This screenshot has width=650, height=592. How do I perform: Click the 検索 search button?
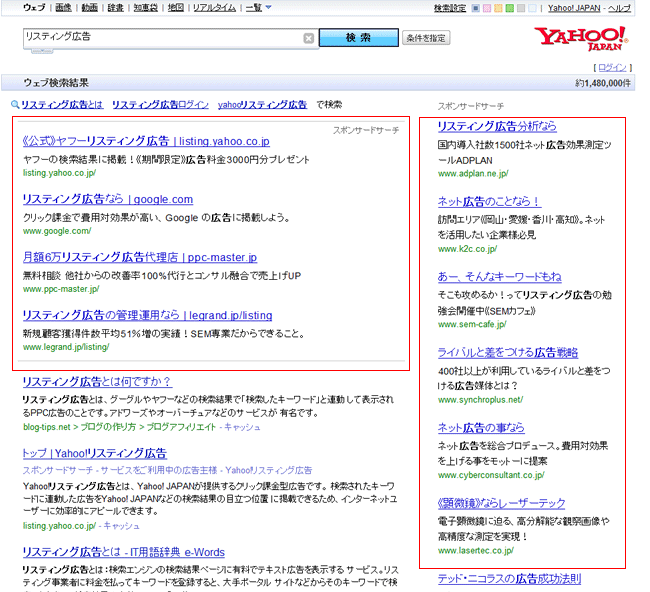[359, 38]
